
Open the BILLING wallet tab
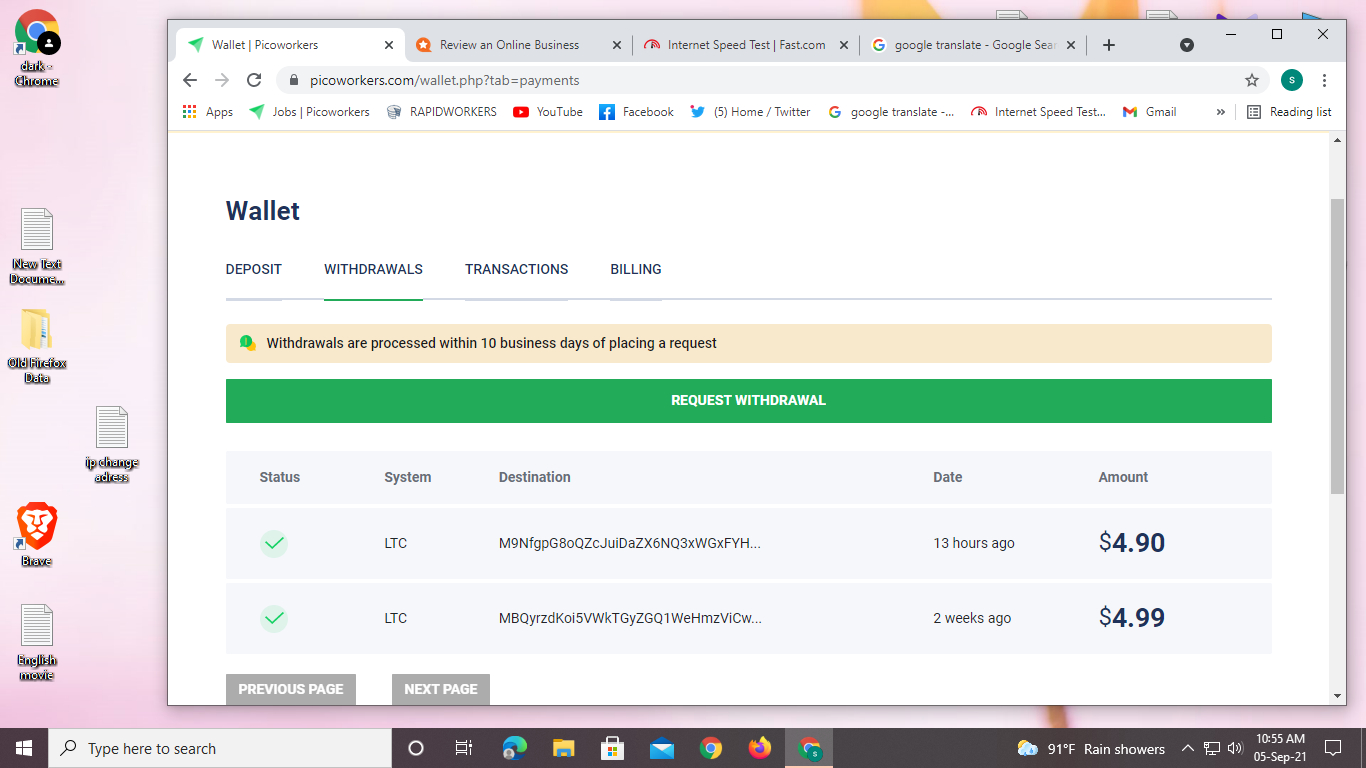point(636,269)
